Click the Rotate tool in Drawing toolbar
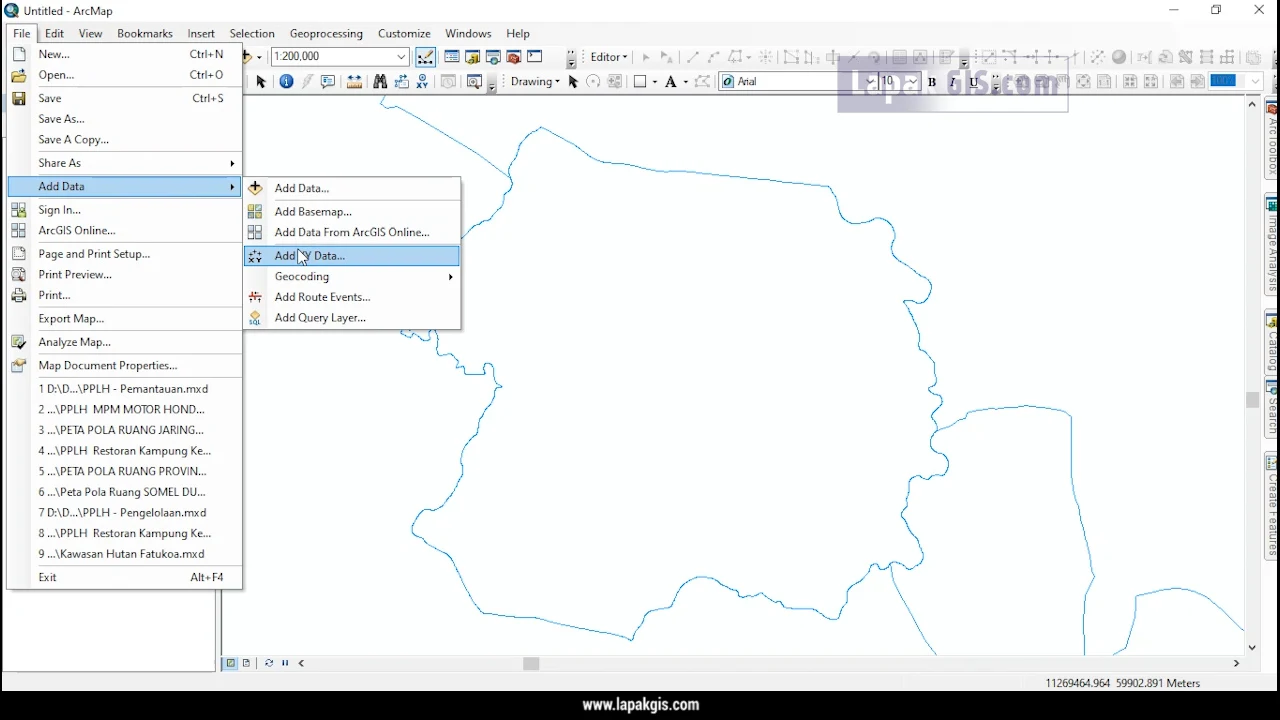The height and width of the screenshot is (720, 1280). pyautogui.click(x=594, y=82)
